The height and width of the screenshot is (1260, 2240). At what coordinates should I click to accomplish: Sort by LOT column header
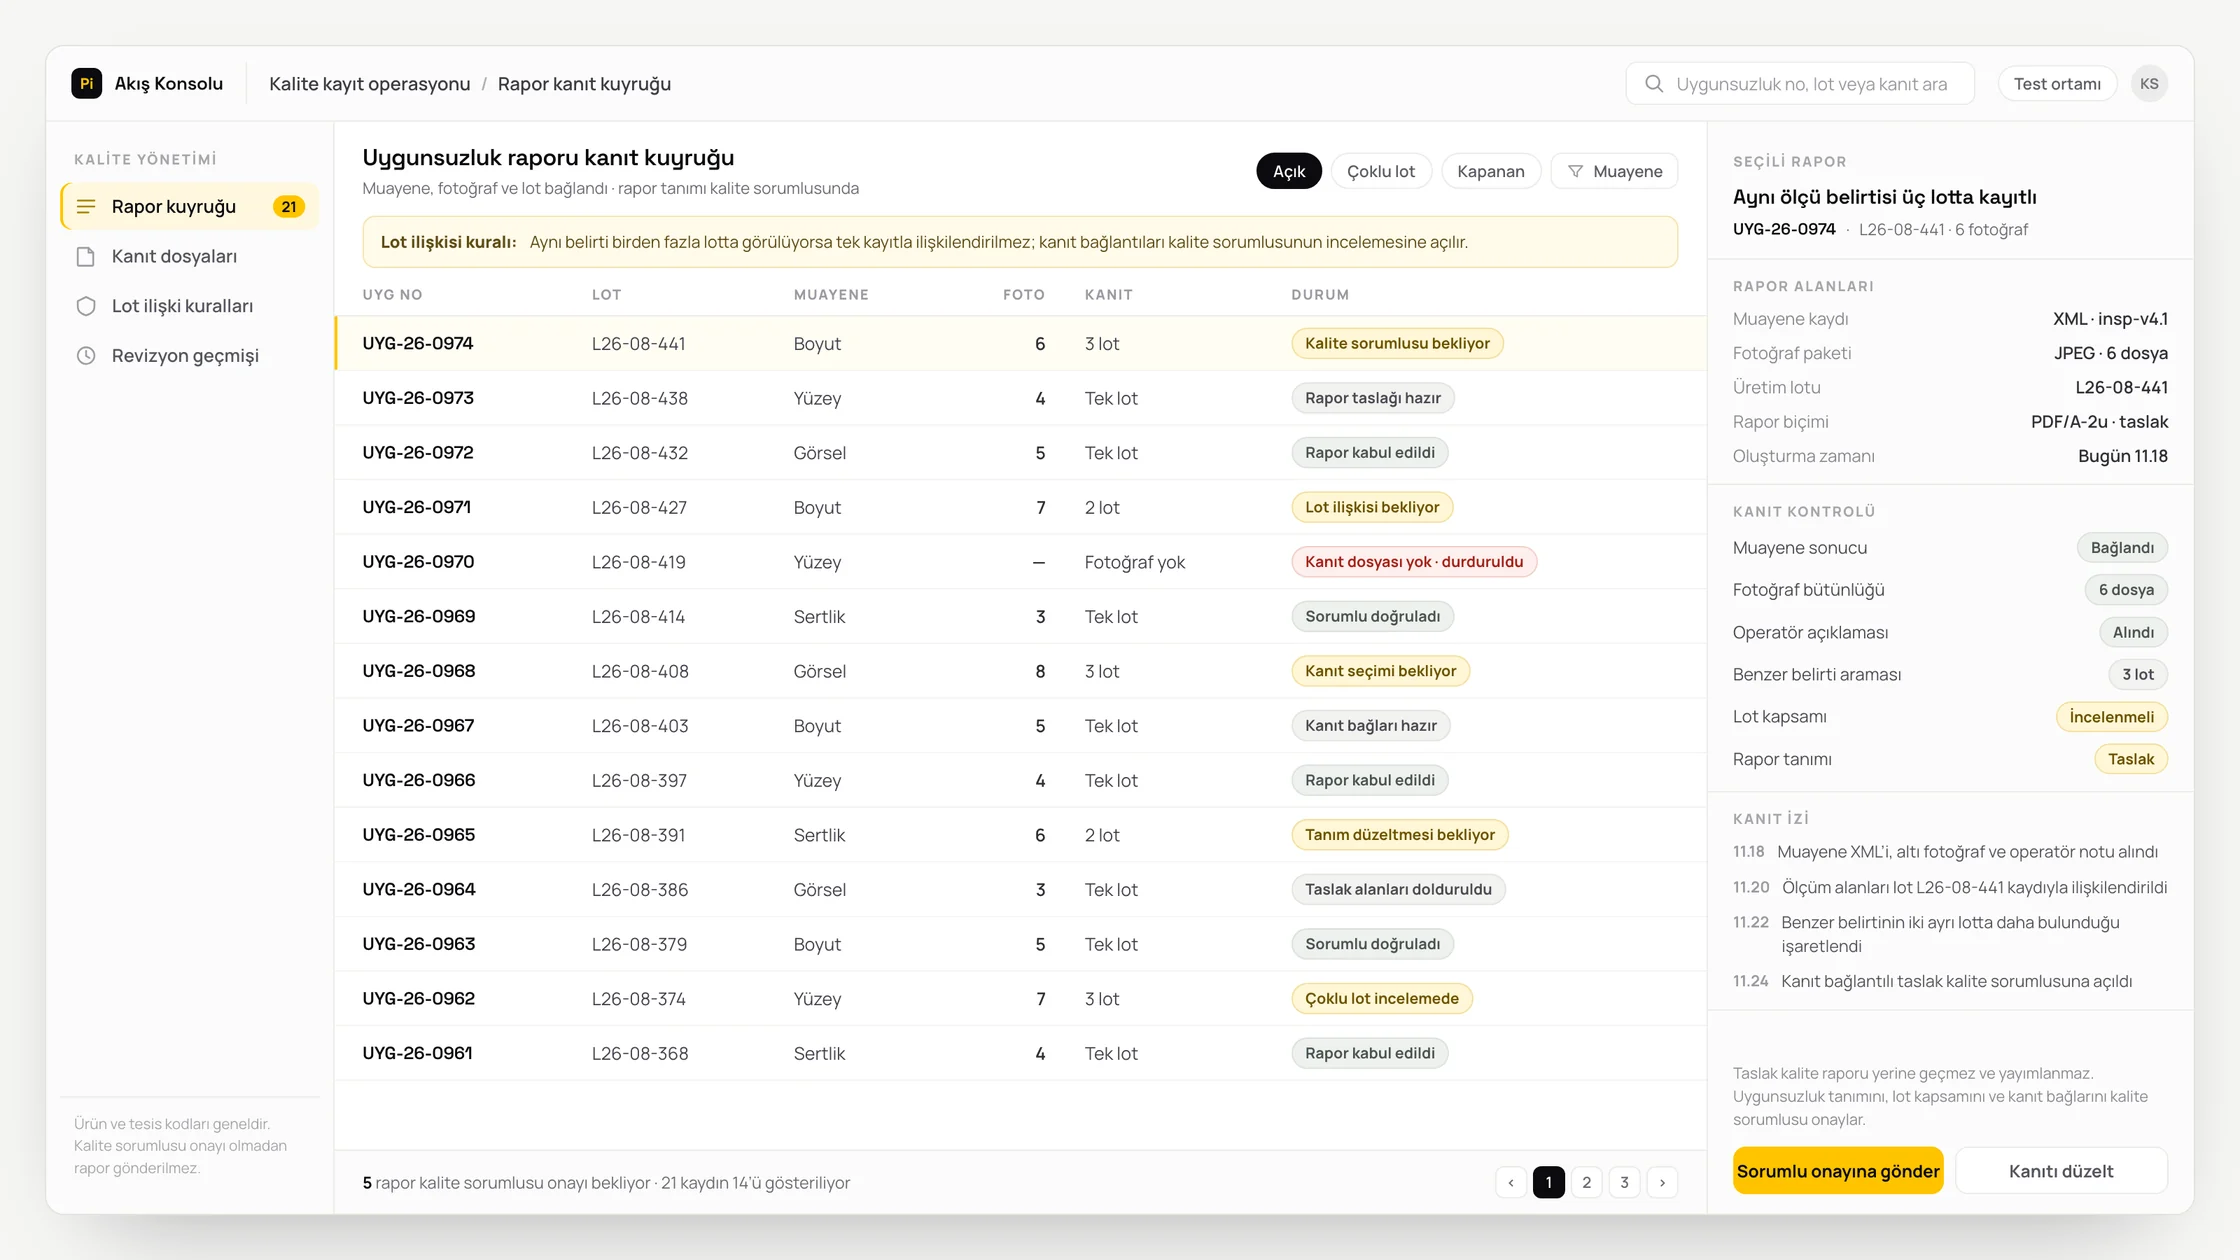coord(606,295)
